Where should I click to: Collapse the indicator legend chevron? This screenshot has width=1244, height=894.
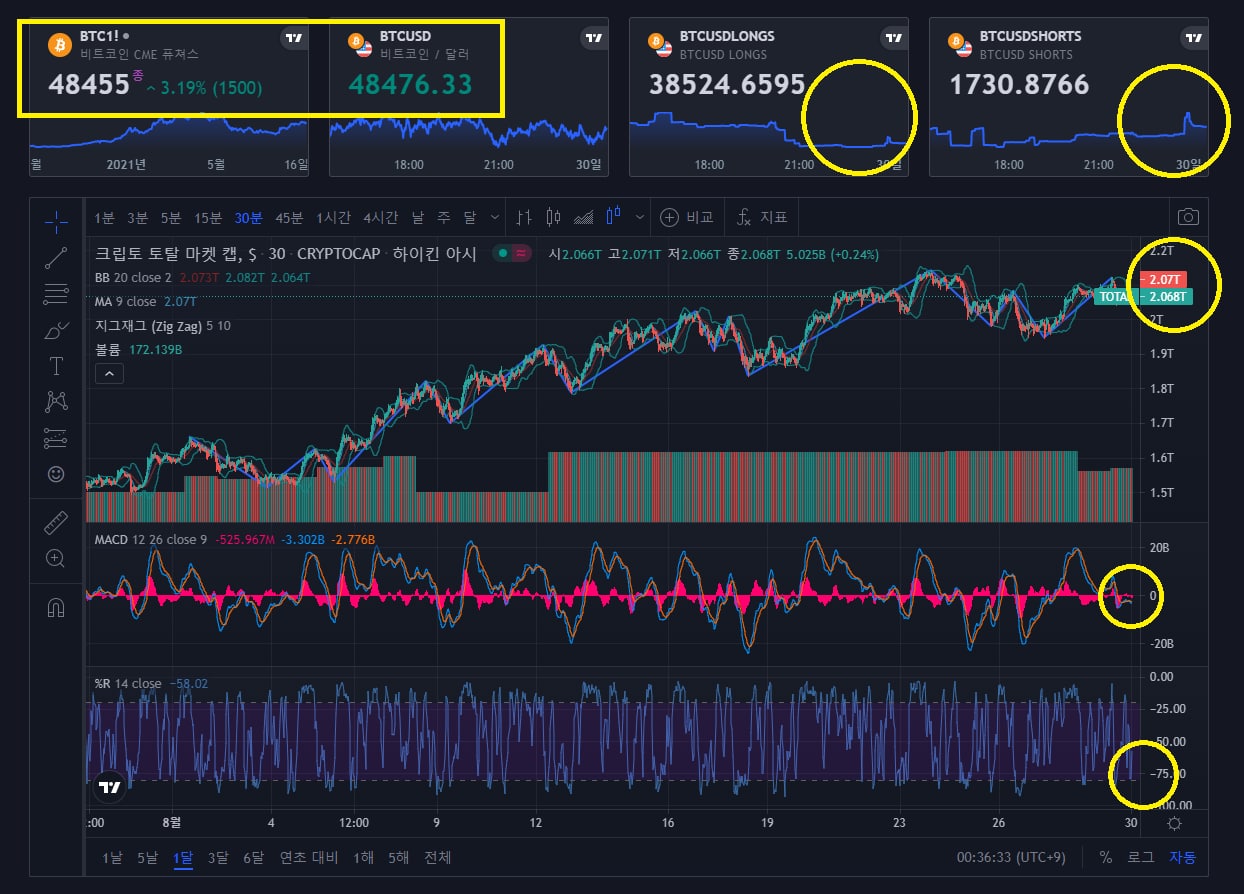pos(109,373)
